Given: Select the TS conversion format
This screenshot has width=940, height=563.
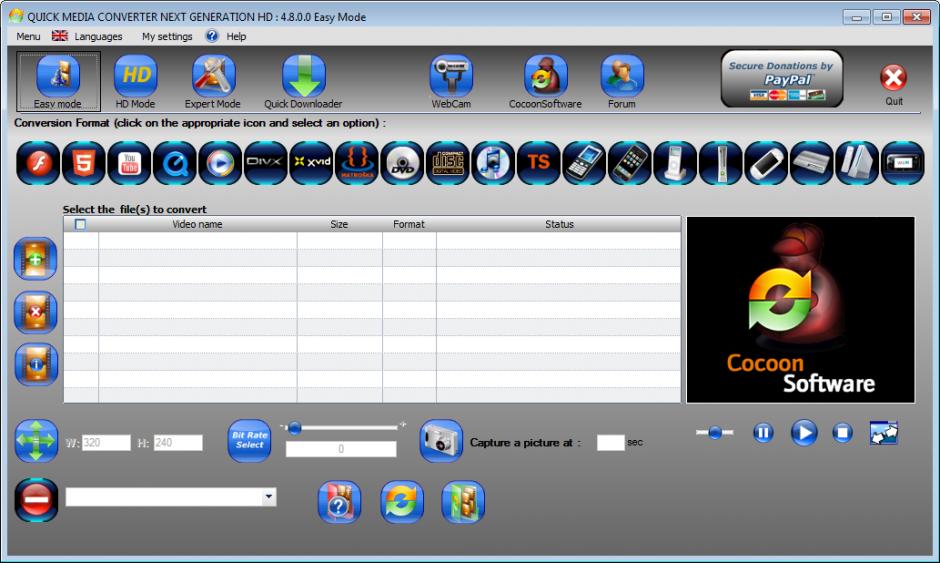Looking at the screenshot, I should (x=538, y=162).
